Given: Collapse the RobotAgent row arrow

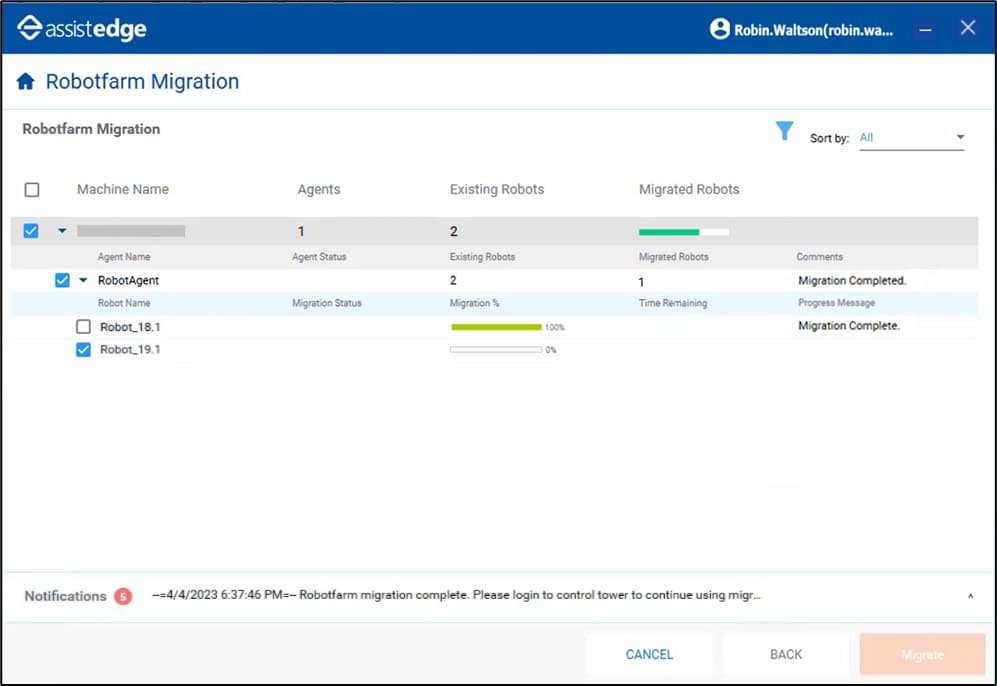Looking at the screenshot, I should [x=83, y=281].
